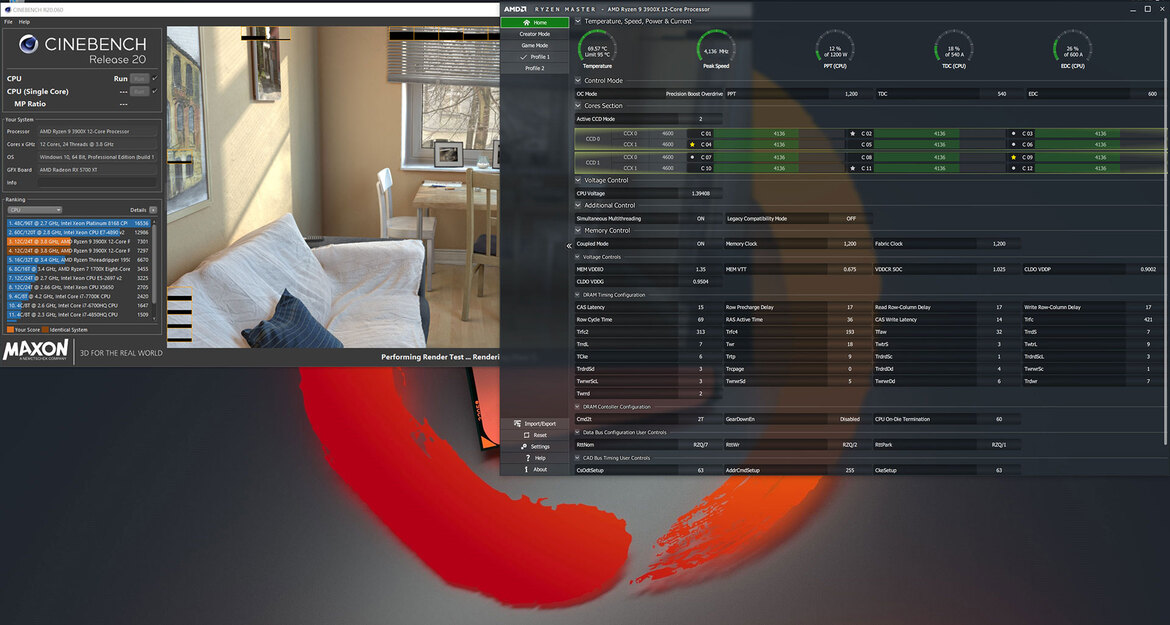Screen dimensions: 1170x625
Task: Click the Temperature gauge
Action: (x=597, y=48)
